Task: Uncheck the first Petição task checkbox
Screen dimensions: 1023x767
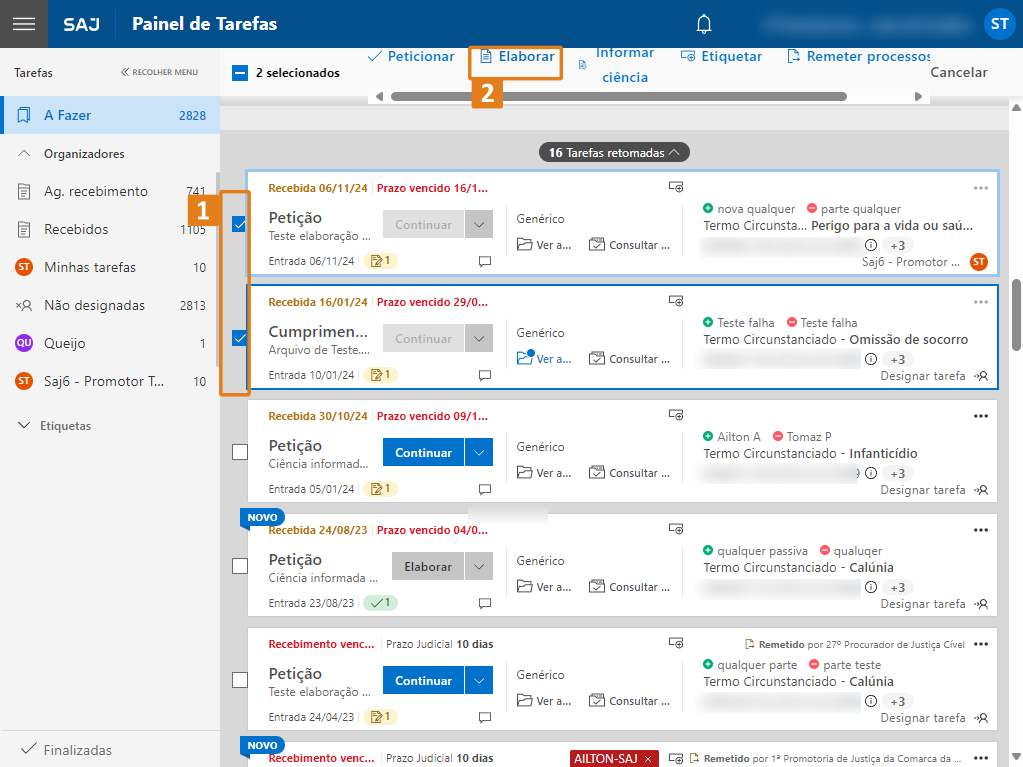Action: click(239, 225)
